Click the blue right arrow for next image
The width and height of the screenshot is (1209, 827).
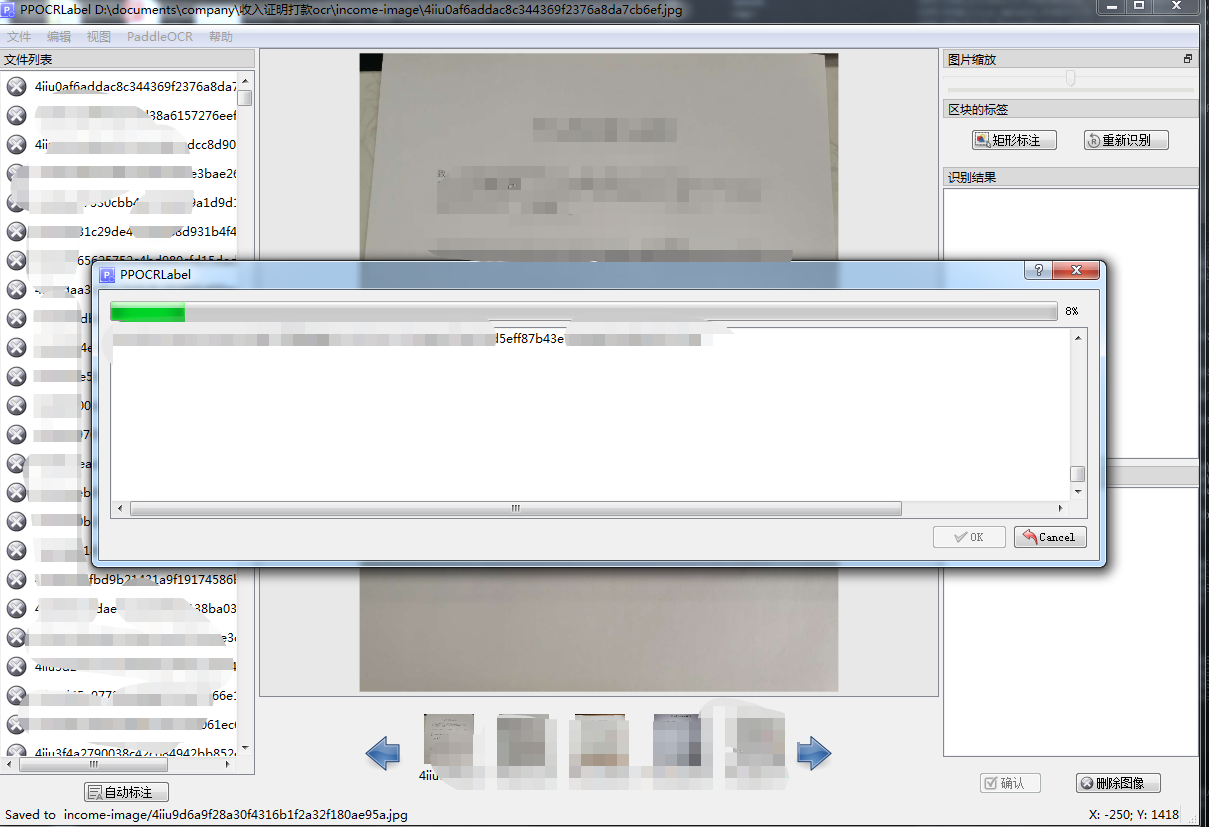coord(815,754)
